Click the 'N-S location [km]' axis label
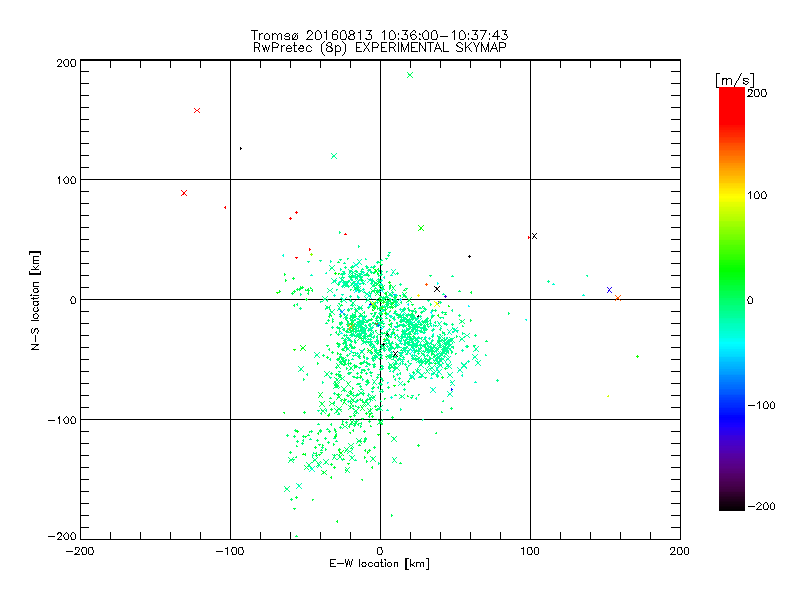Screen dimensions: 800x600 (x=35, y=300)
